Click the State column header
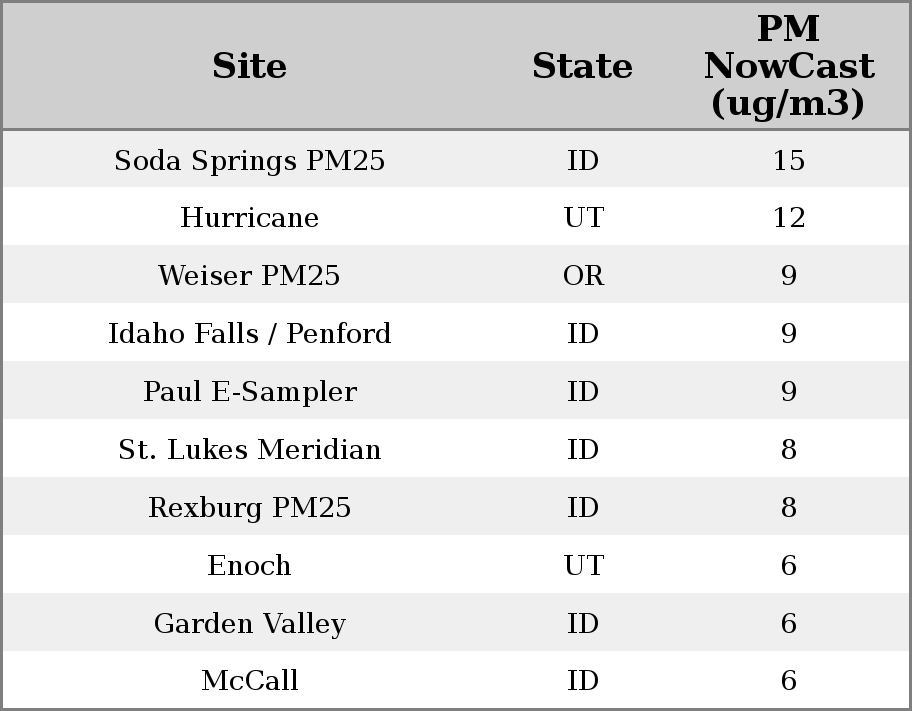The image size is (912, 711). pos(582,67)
